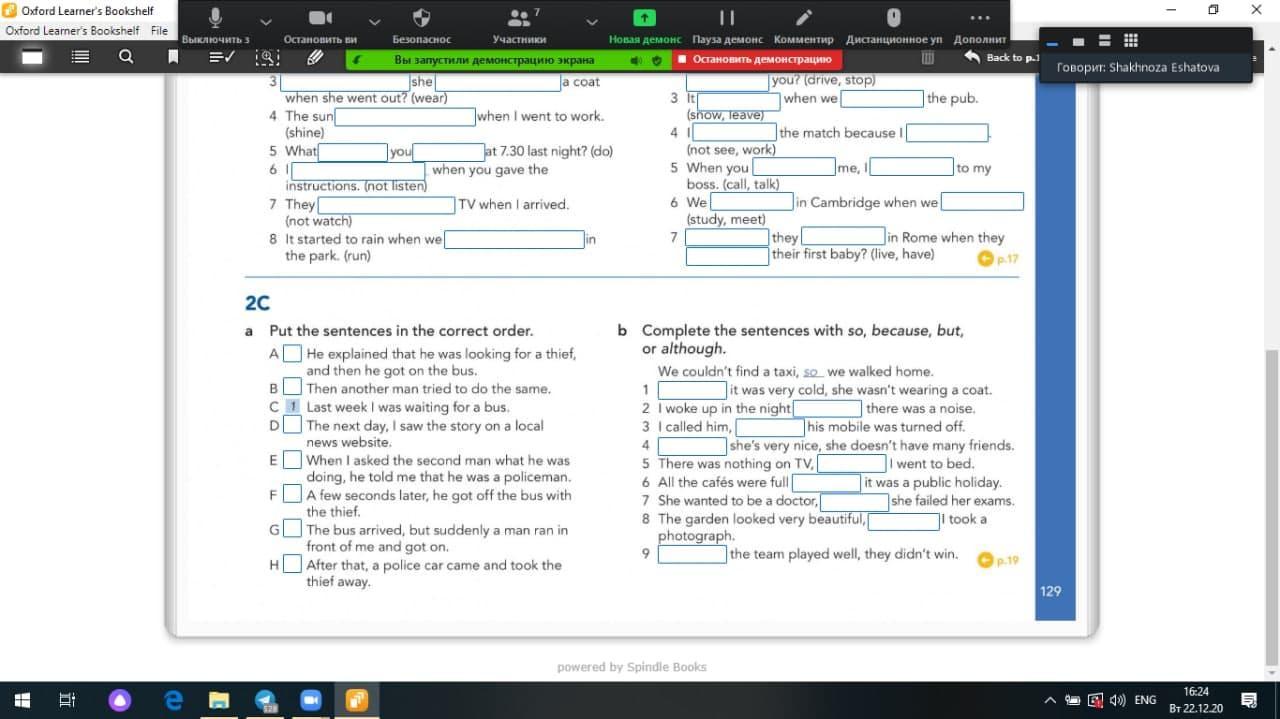The image size is (1280, 719).
Task: Click green sharing shield icon
Action: pyautogui.click(x=657, y=60)
